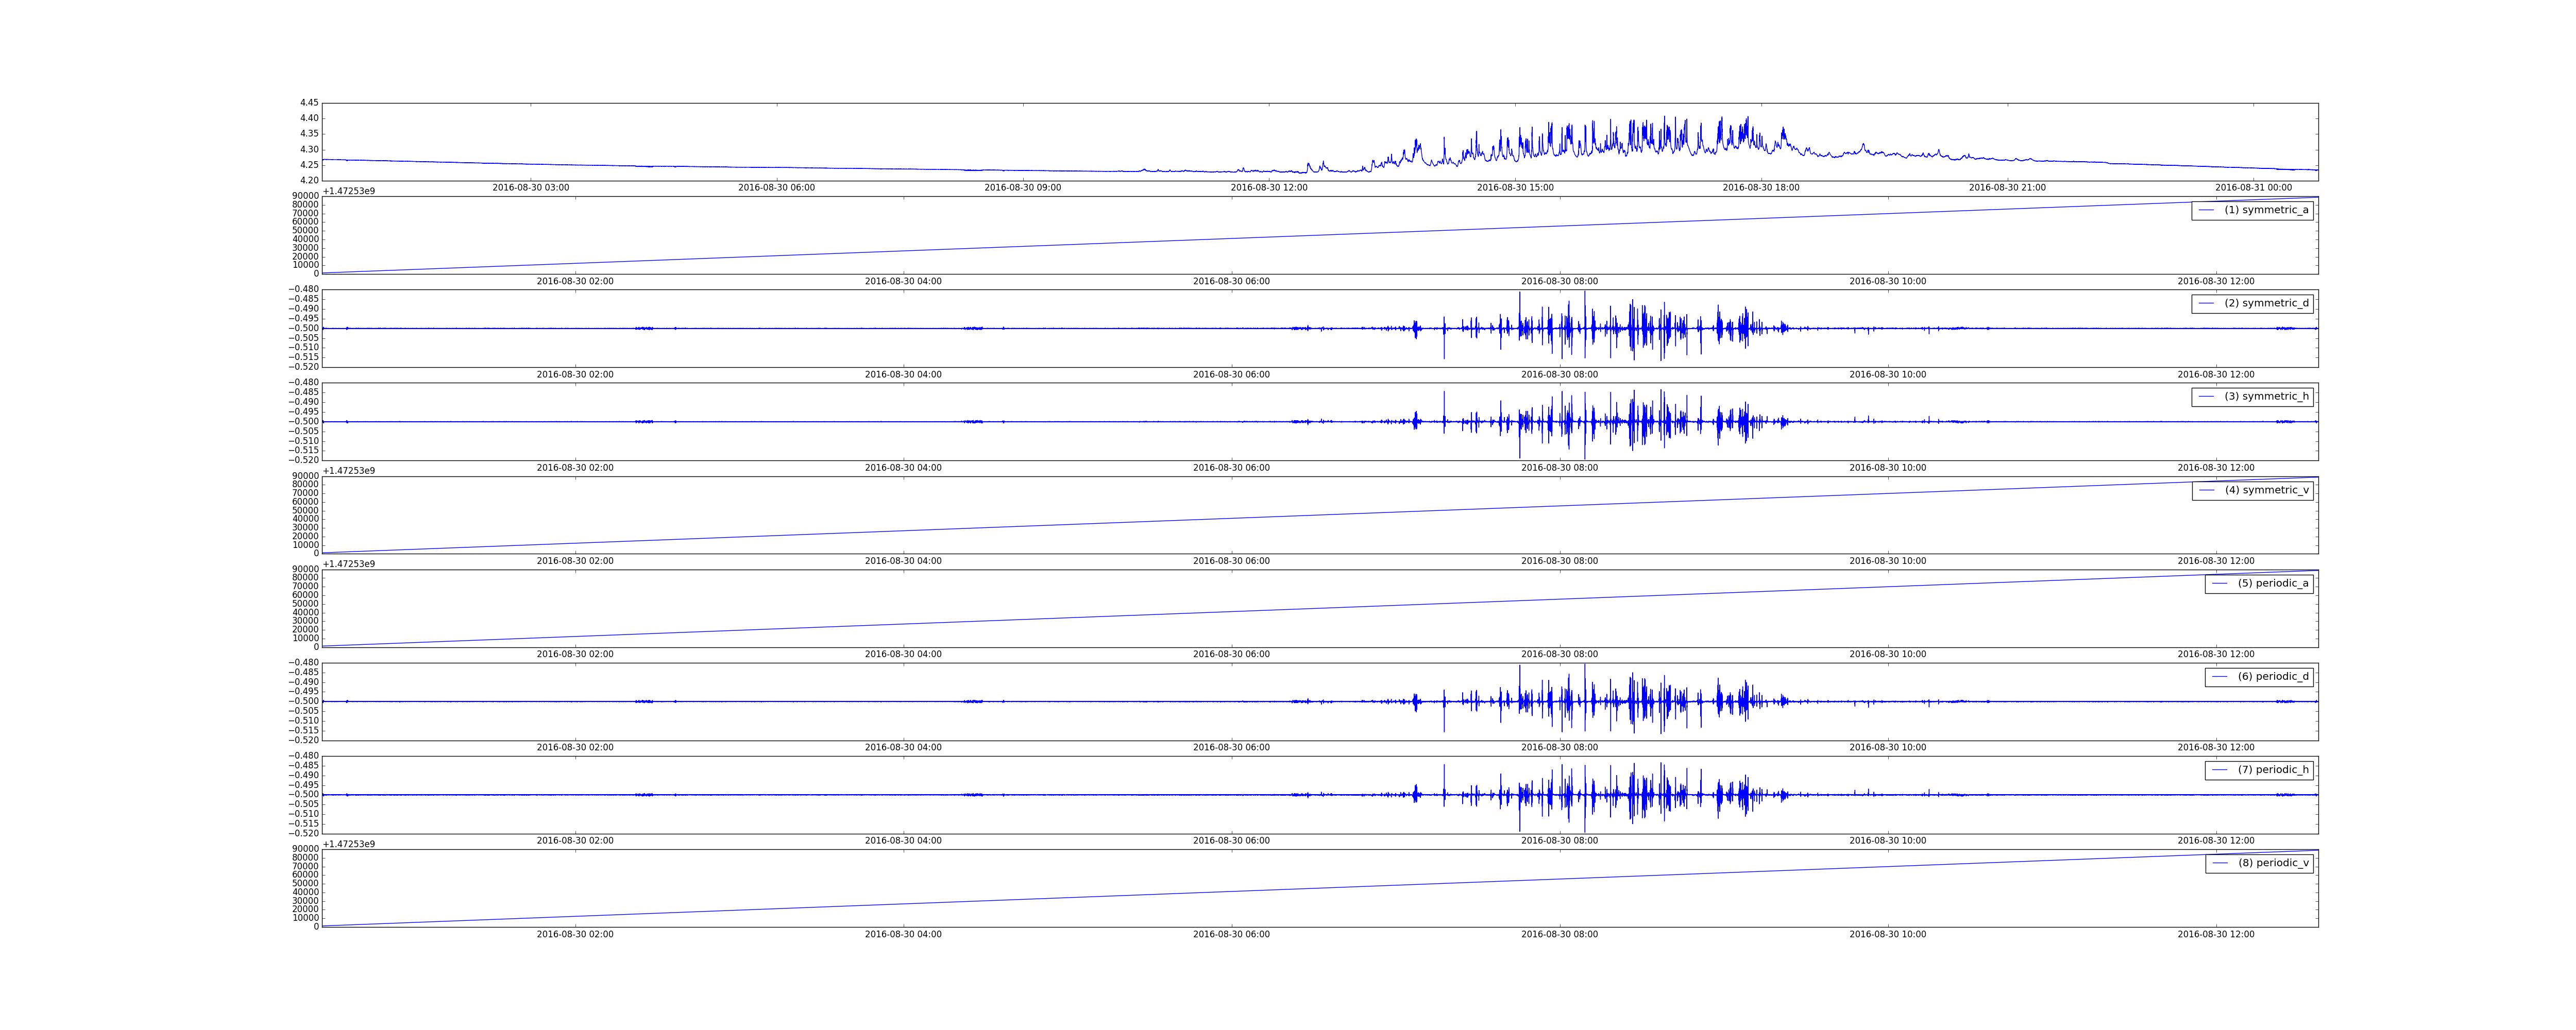
Task: Click the 2016-08-31 00:00 tick on top plot
Action: pyautogui.click(x=2253, y=188)
